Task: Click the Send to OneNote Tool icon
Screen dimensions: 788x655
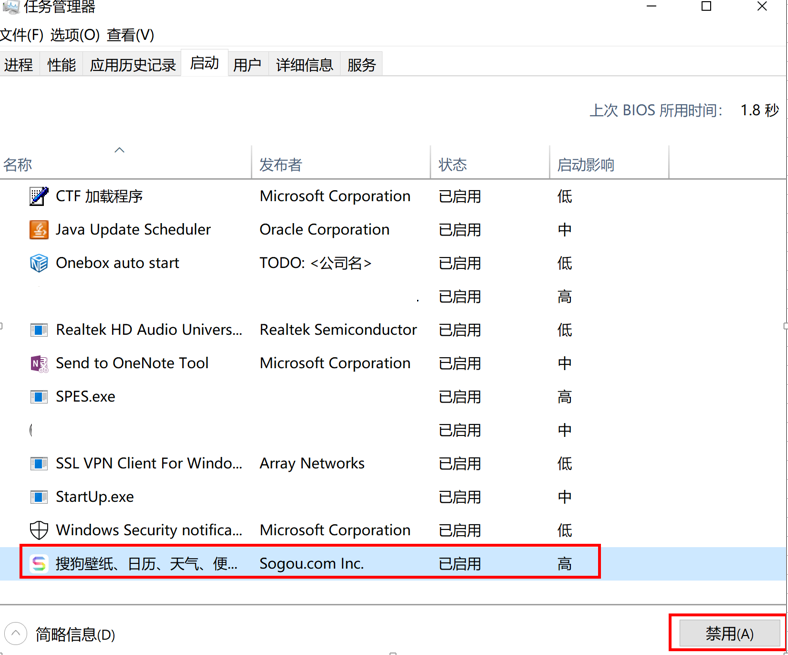Action: (39, 364)
